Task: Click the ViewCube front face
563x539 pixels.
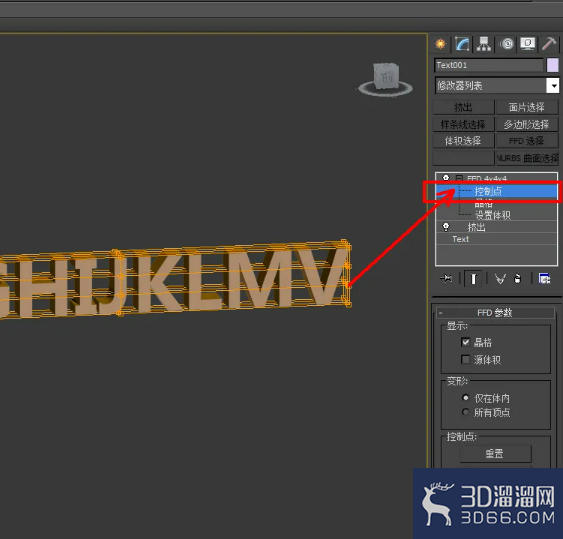Action: point(386,76)
